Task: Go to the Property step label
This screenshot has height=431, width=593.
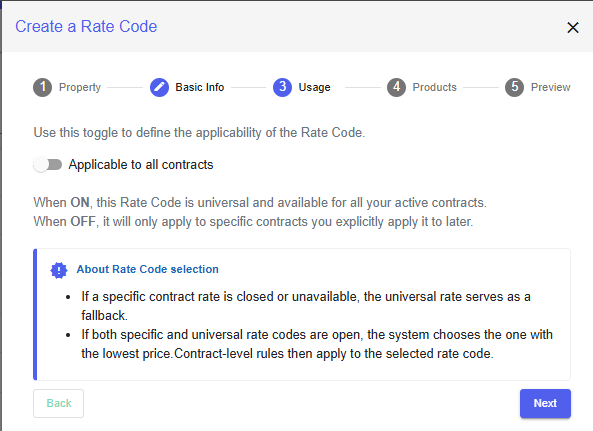Action: point(80,87)
